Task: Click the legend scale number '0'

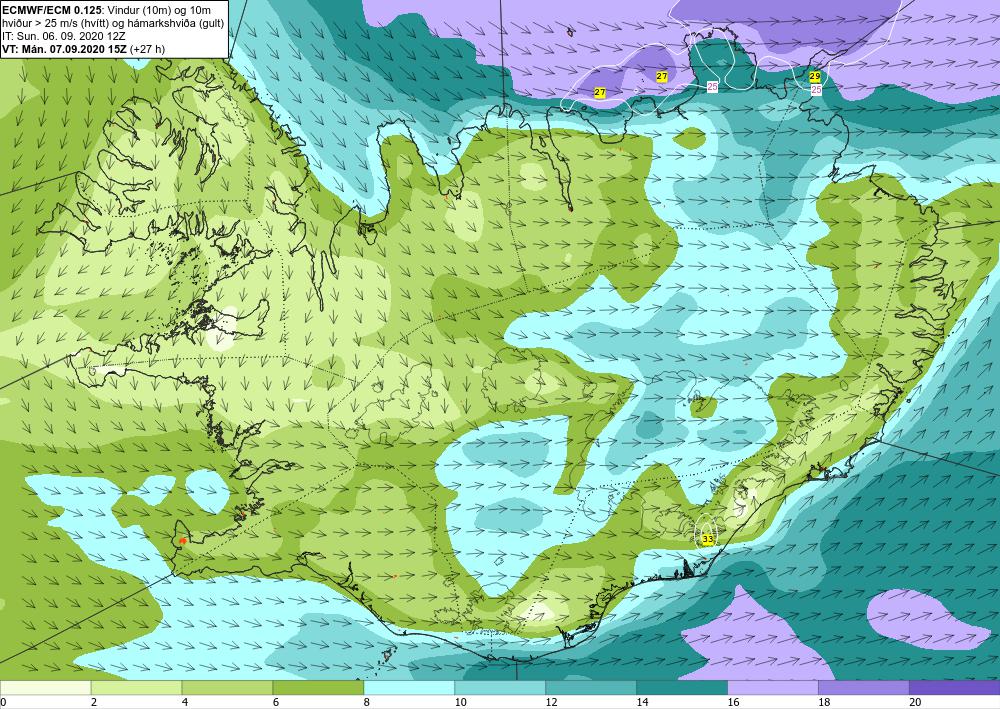Action: (4, 702)
